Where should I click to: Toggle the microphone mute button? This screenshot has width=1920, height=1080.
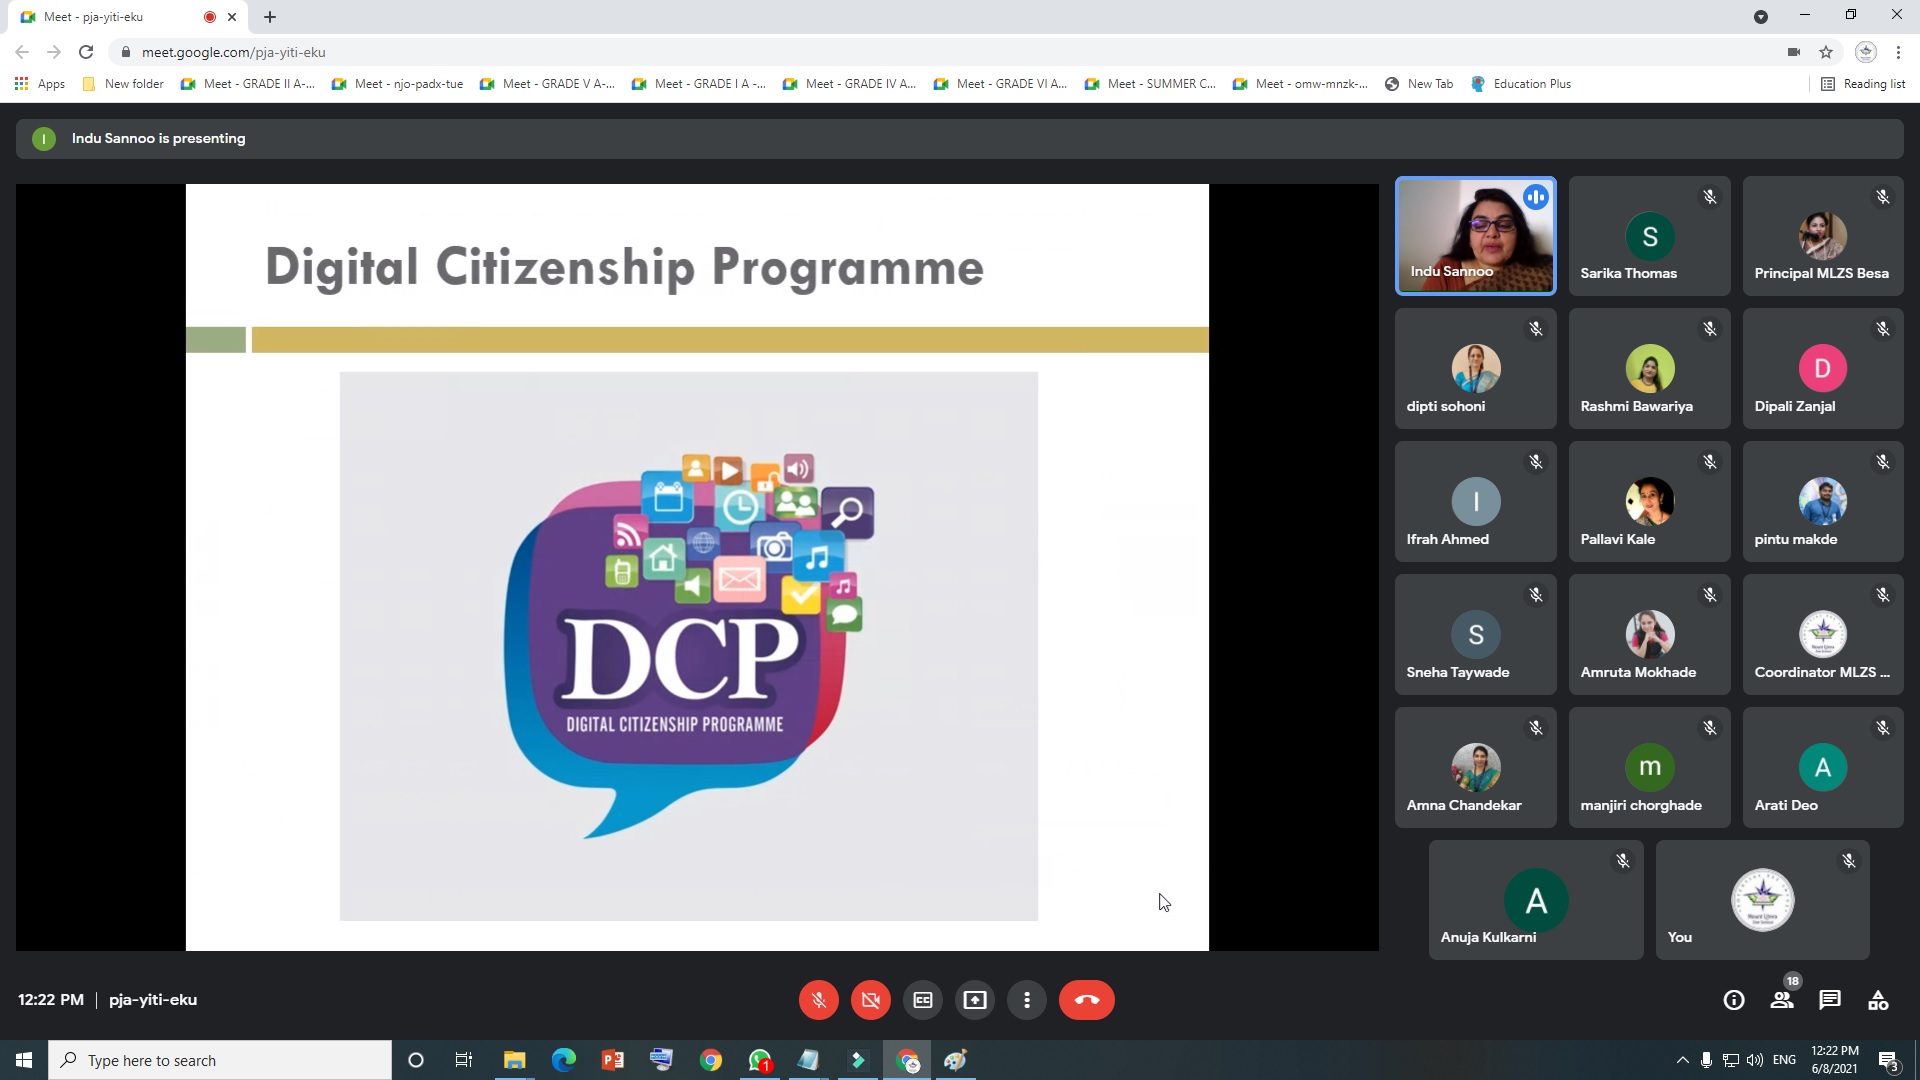click(x=818, y=1000)
